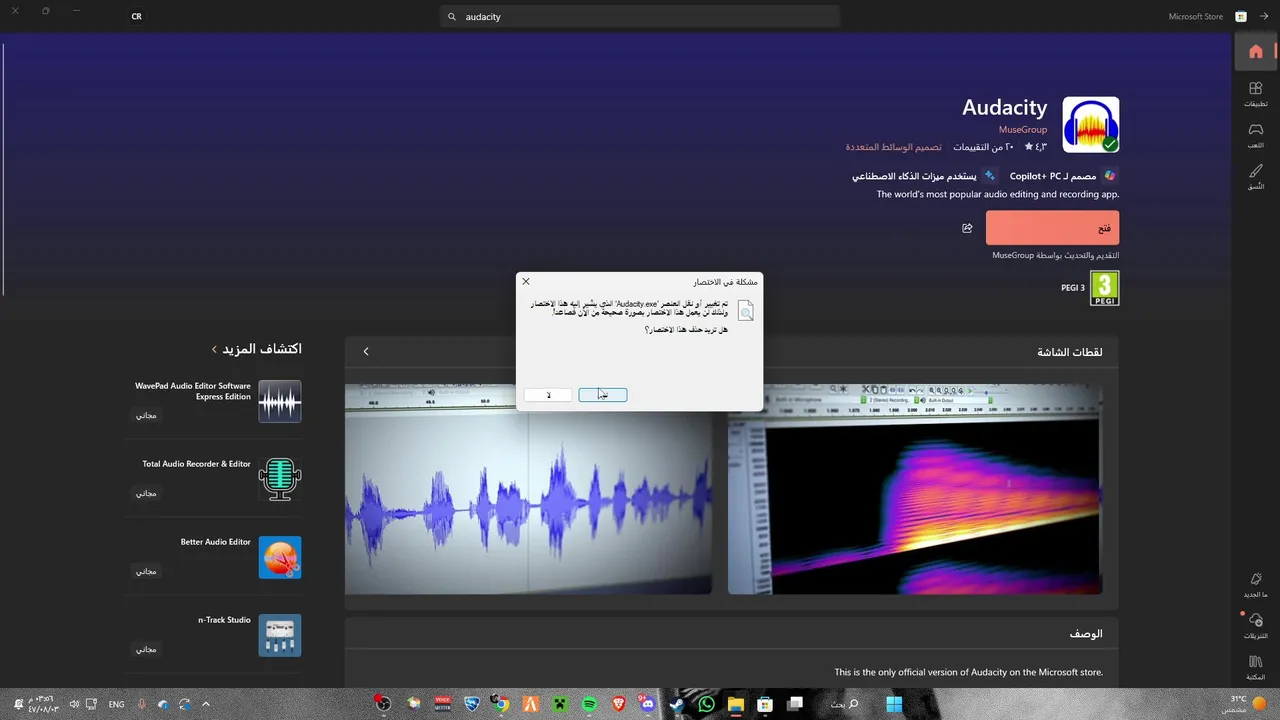Click the large salmon Open button for Audacity
The image size is (1280, 720).
tap(1052, 228)
